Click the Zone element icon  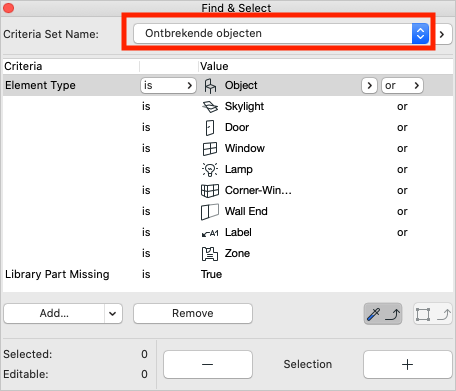click(x=210, y=254)
